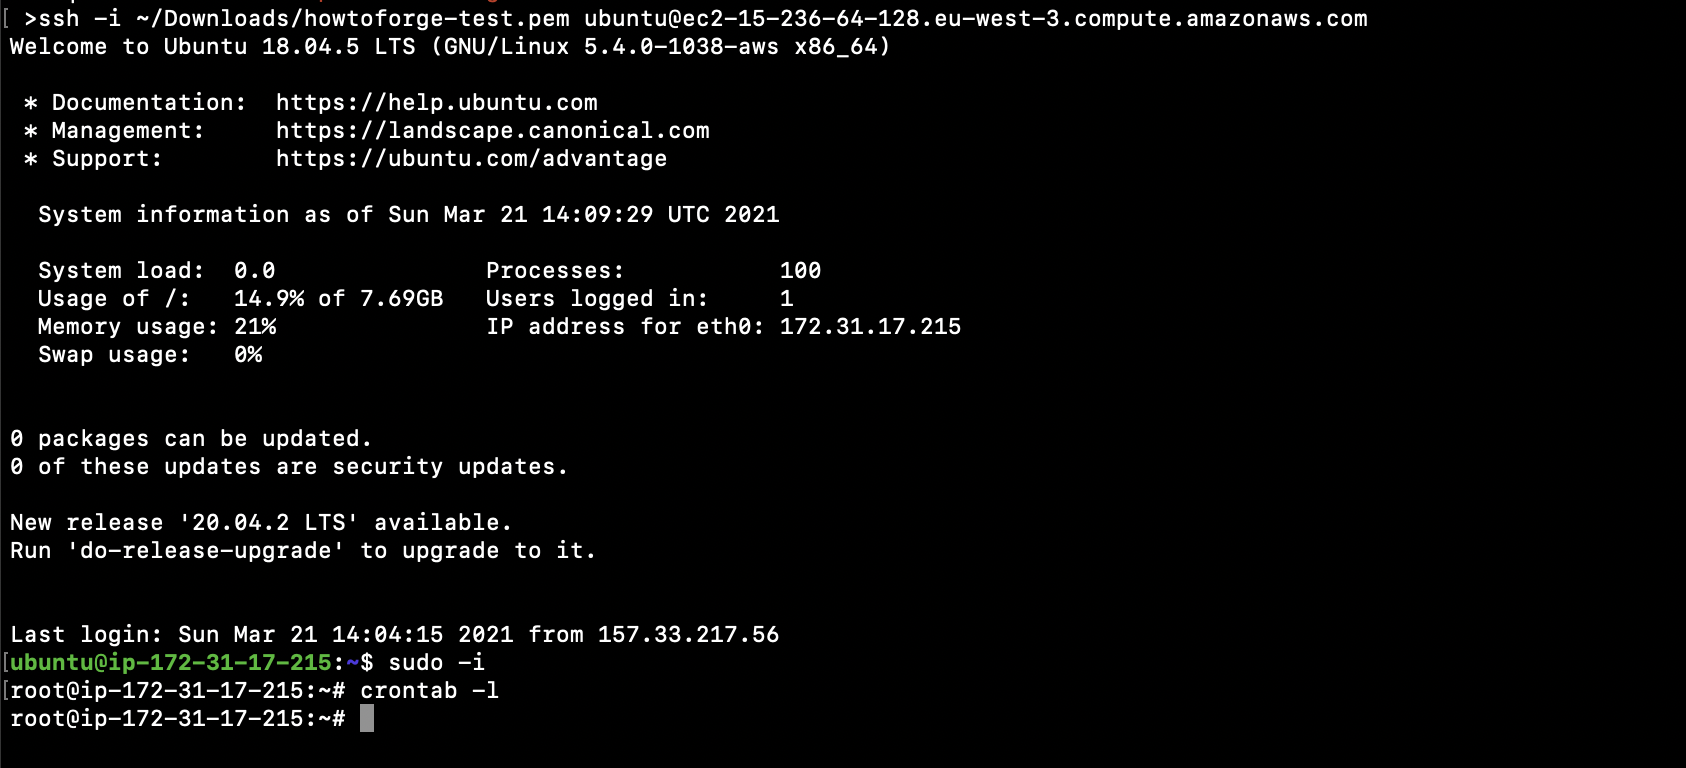Click the System information timestamp line

coord(409,215)
